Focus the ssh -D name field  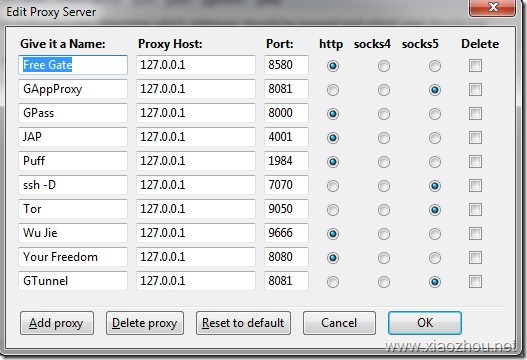(73, 185)
